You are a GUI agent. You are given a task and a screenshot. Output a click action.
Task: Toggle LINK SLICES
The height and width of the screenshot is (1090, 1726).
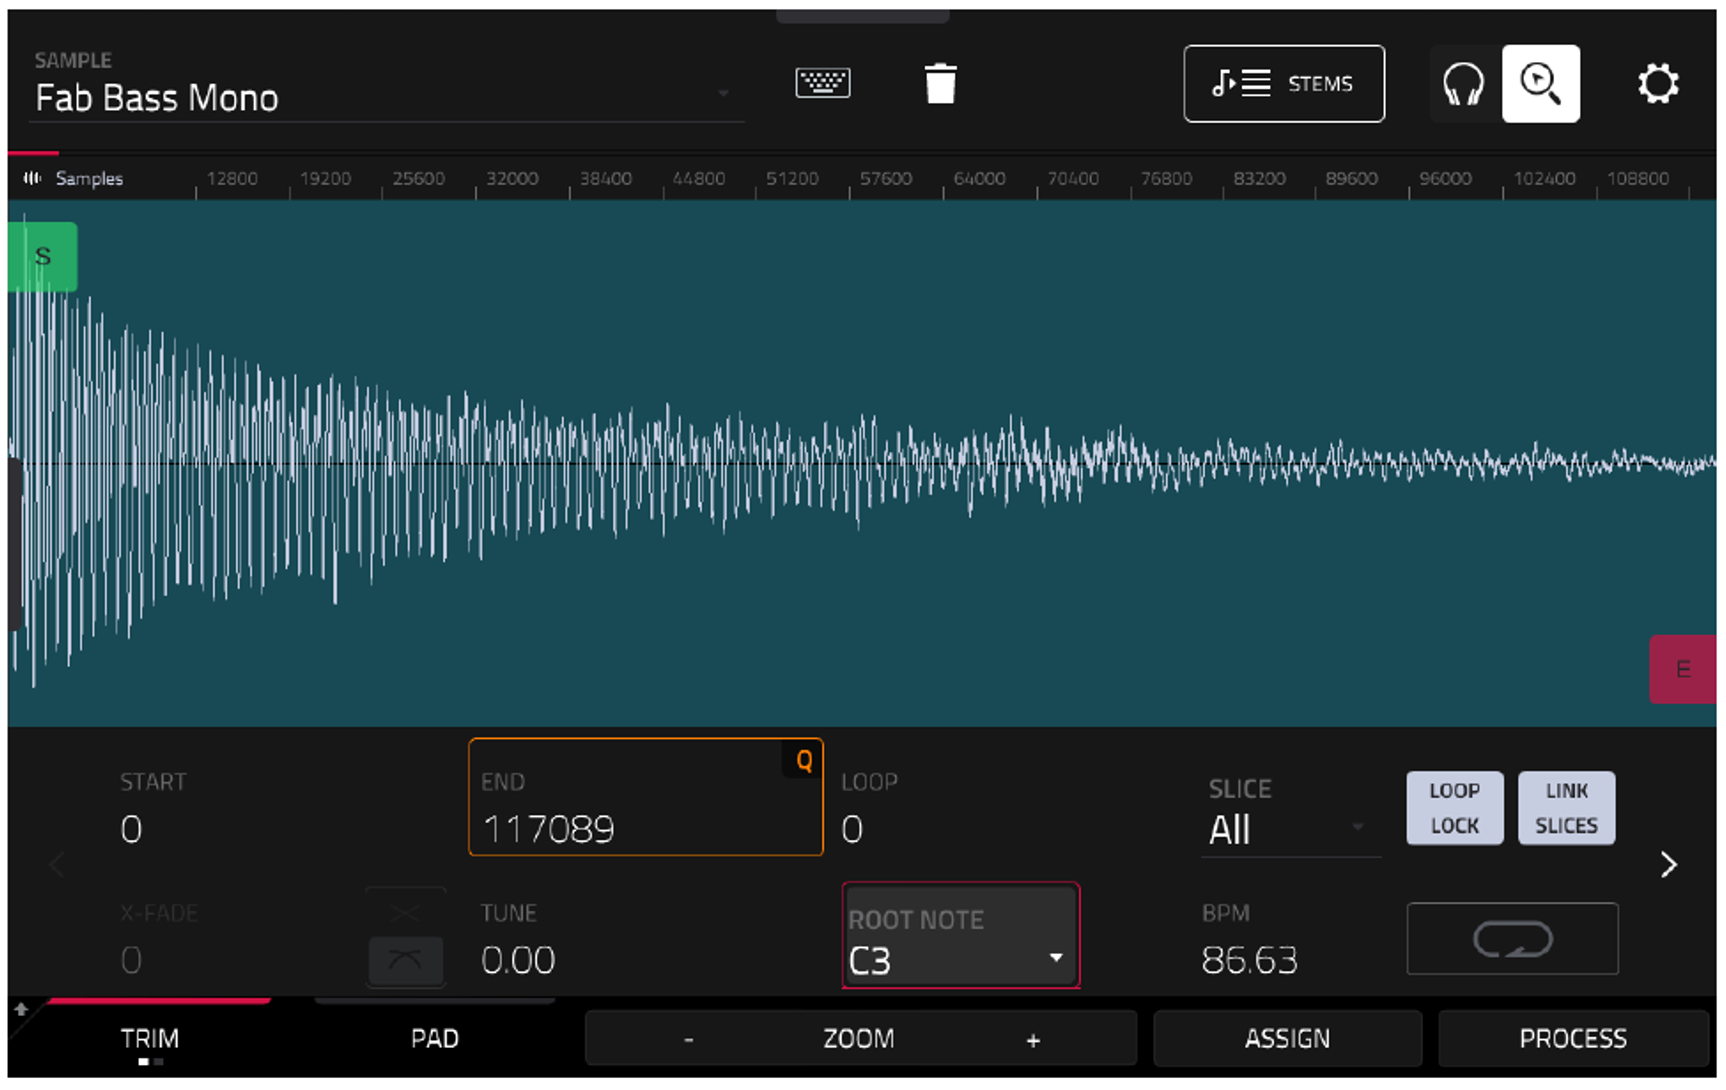(1566, 808)
